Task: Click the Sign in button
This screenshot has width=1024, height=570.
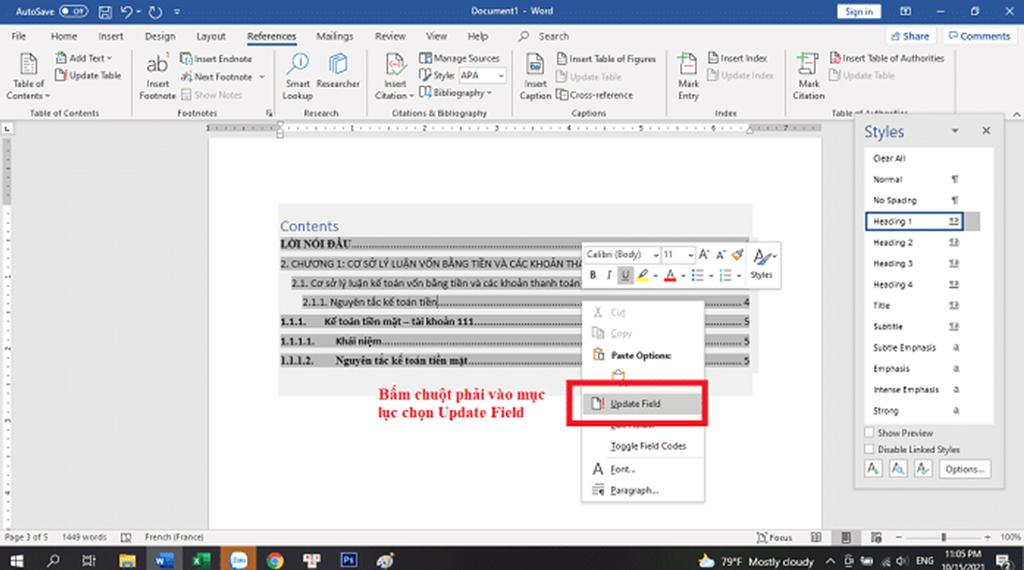Action: point(859,12)
